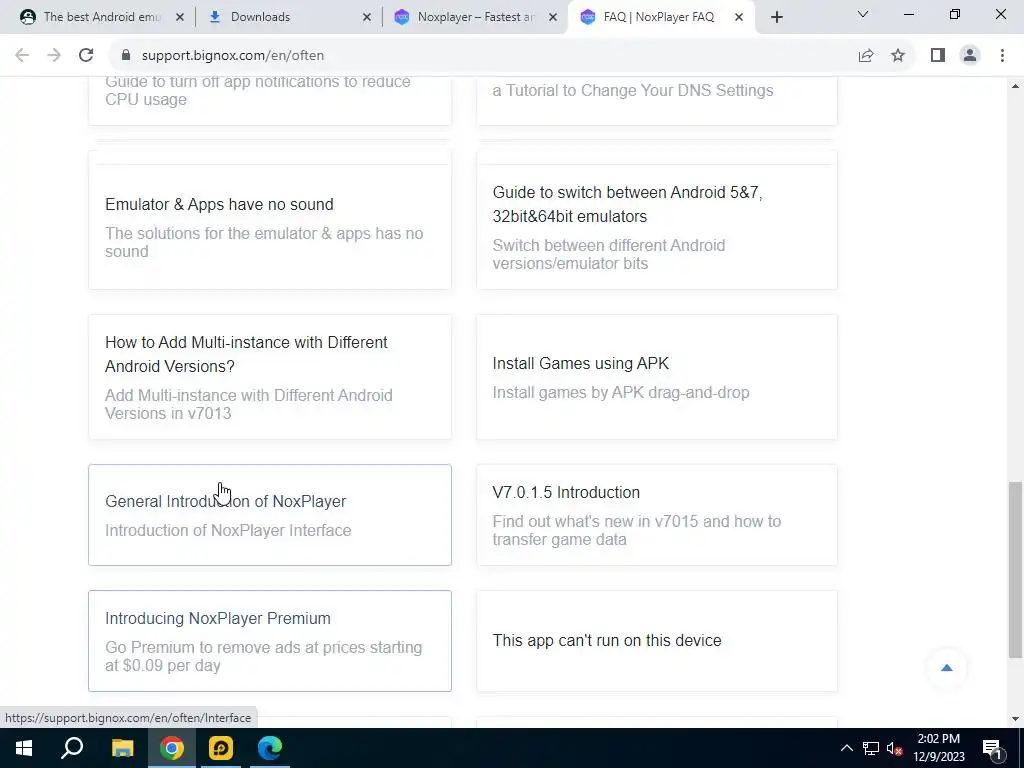Click the muted volume tray icon

point(894,748)
